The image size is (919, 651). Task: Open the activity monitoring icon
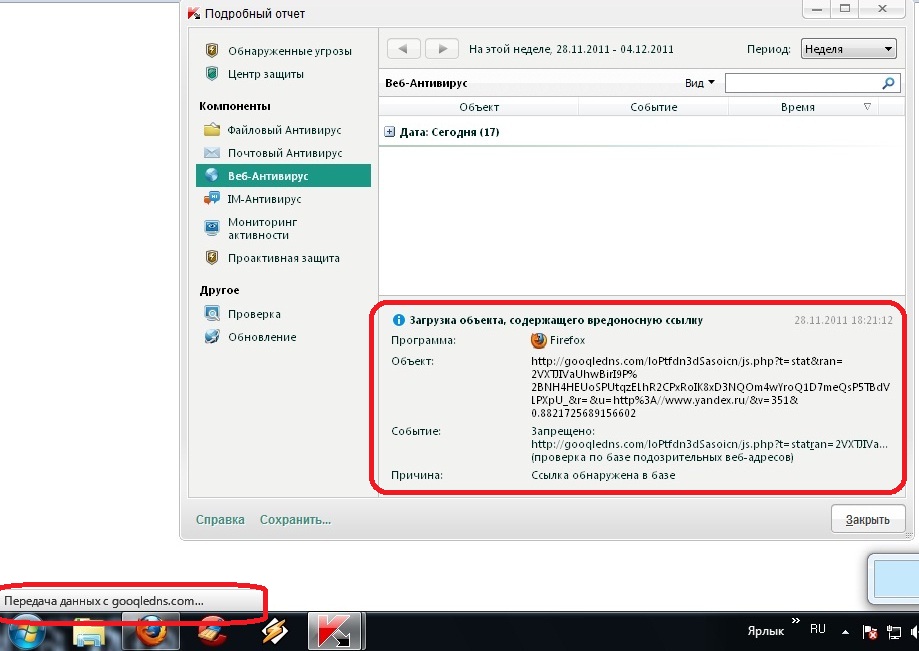pyautogui.click(x=211, y=228)
